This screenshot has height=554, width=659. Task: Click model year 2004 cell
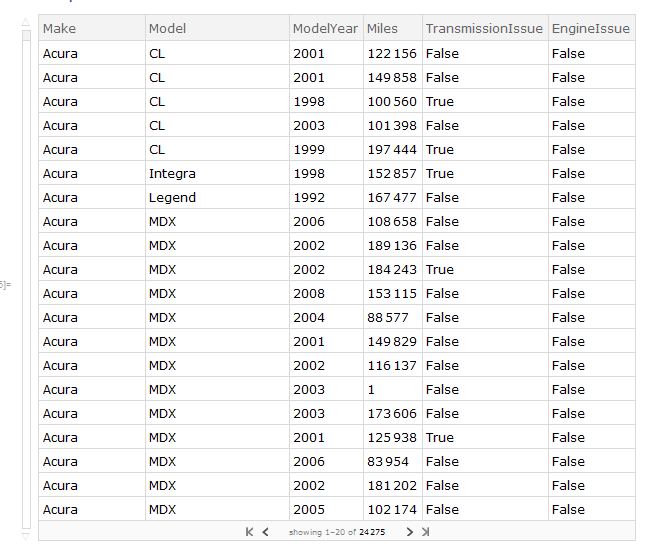click(309, 317)
